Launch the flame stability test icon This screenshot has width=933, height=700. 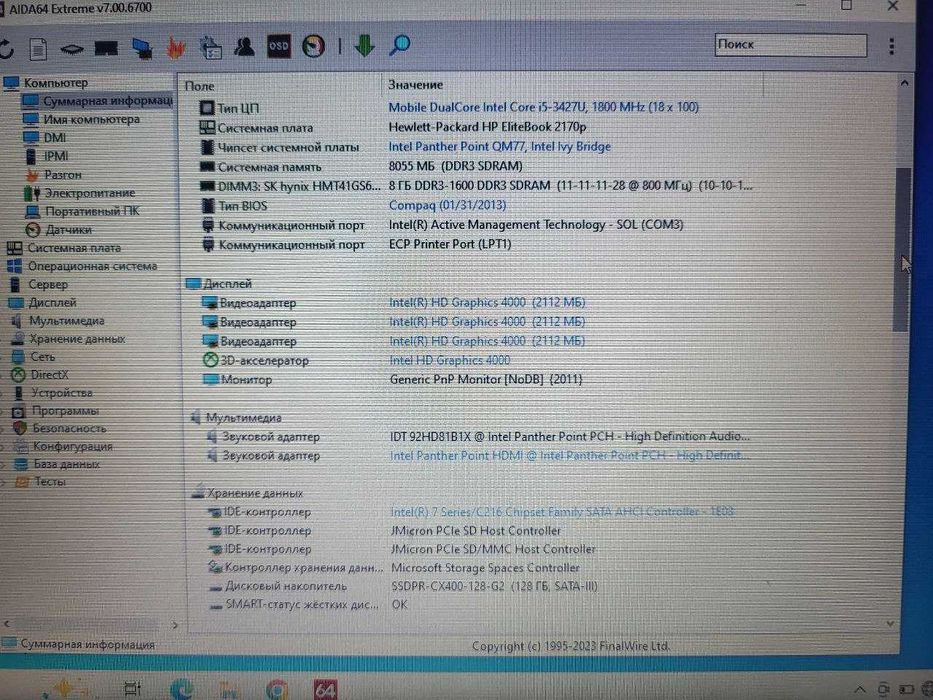[176, 48]
